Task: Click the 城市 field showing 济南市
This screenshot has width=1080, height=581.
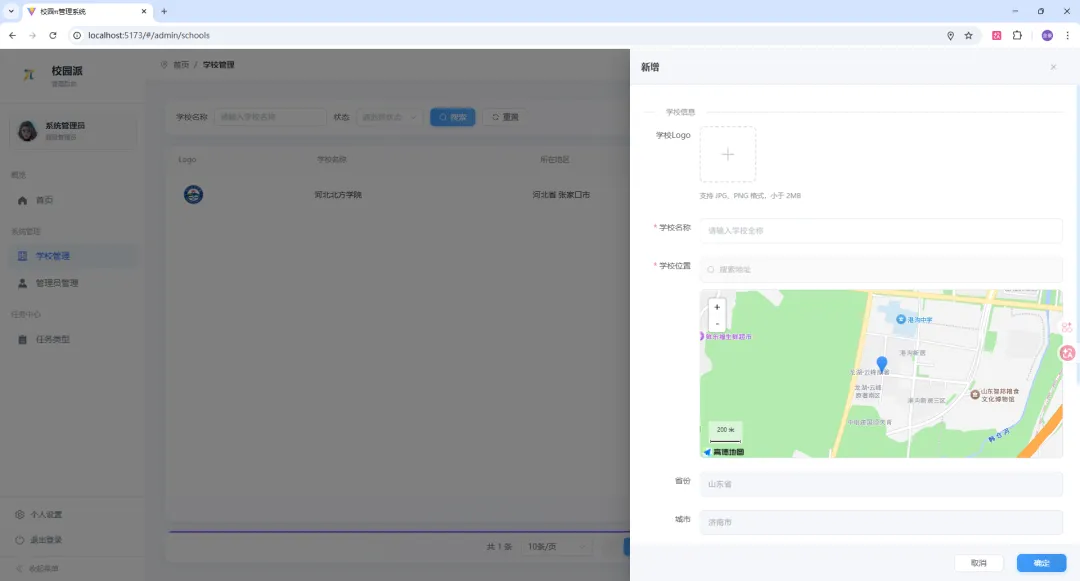Action: (x=880, y=522)
